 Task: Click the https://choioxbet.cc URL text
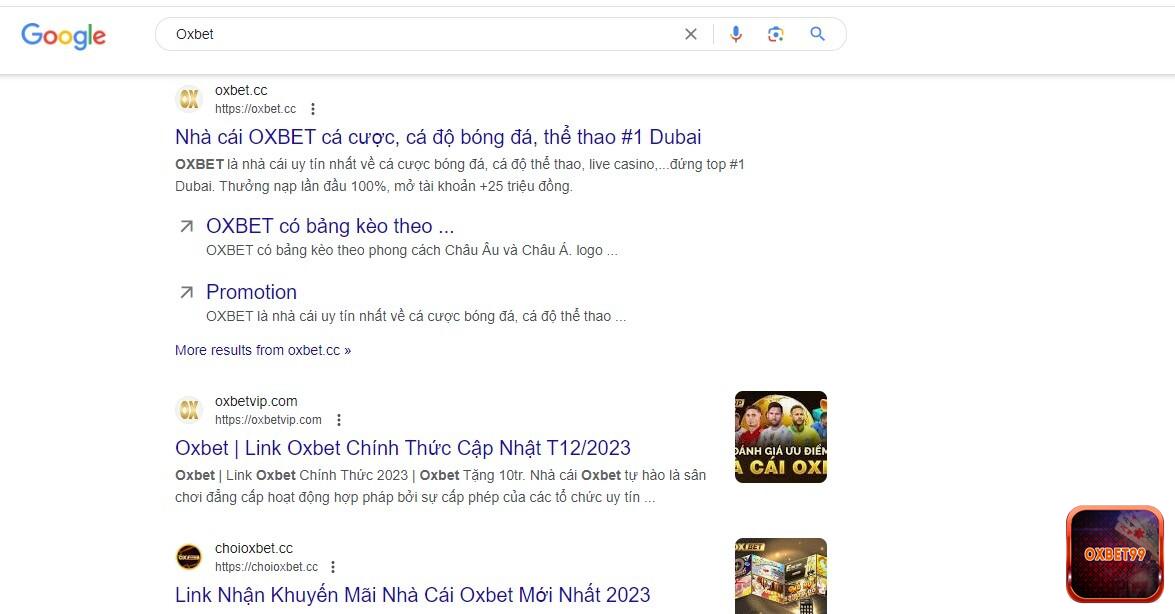tap(266, 567)
